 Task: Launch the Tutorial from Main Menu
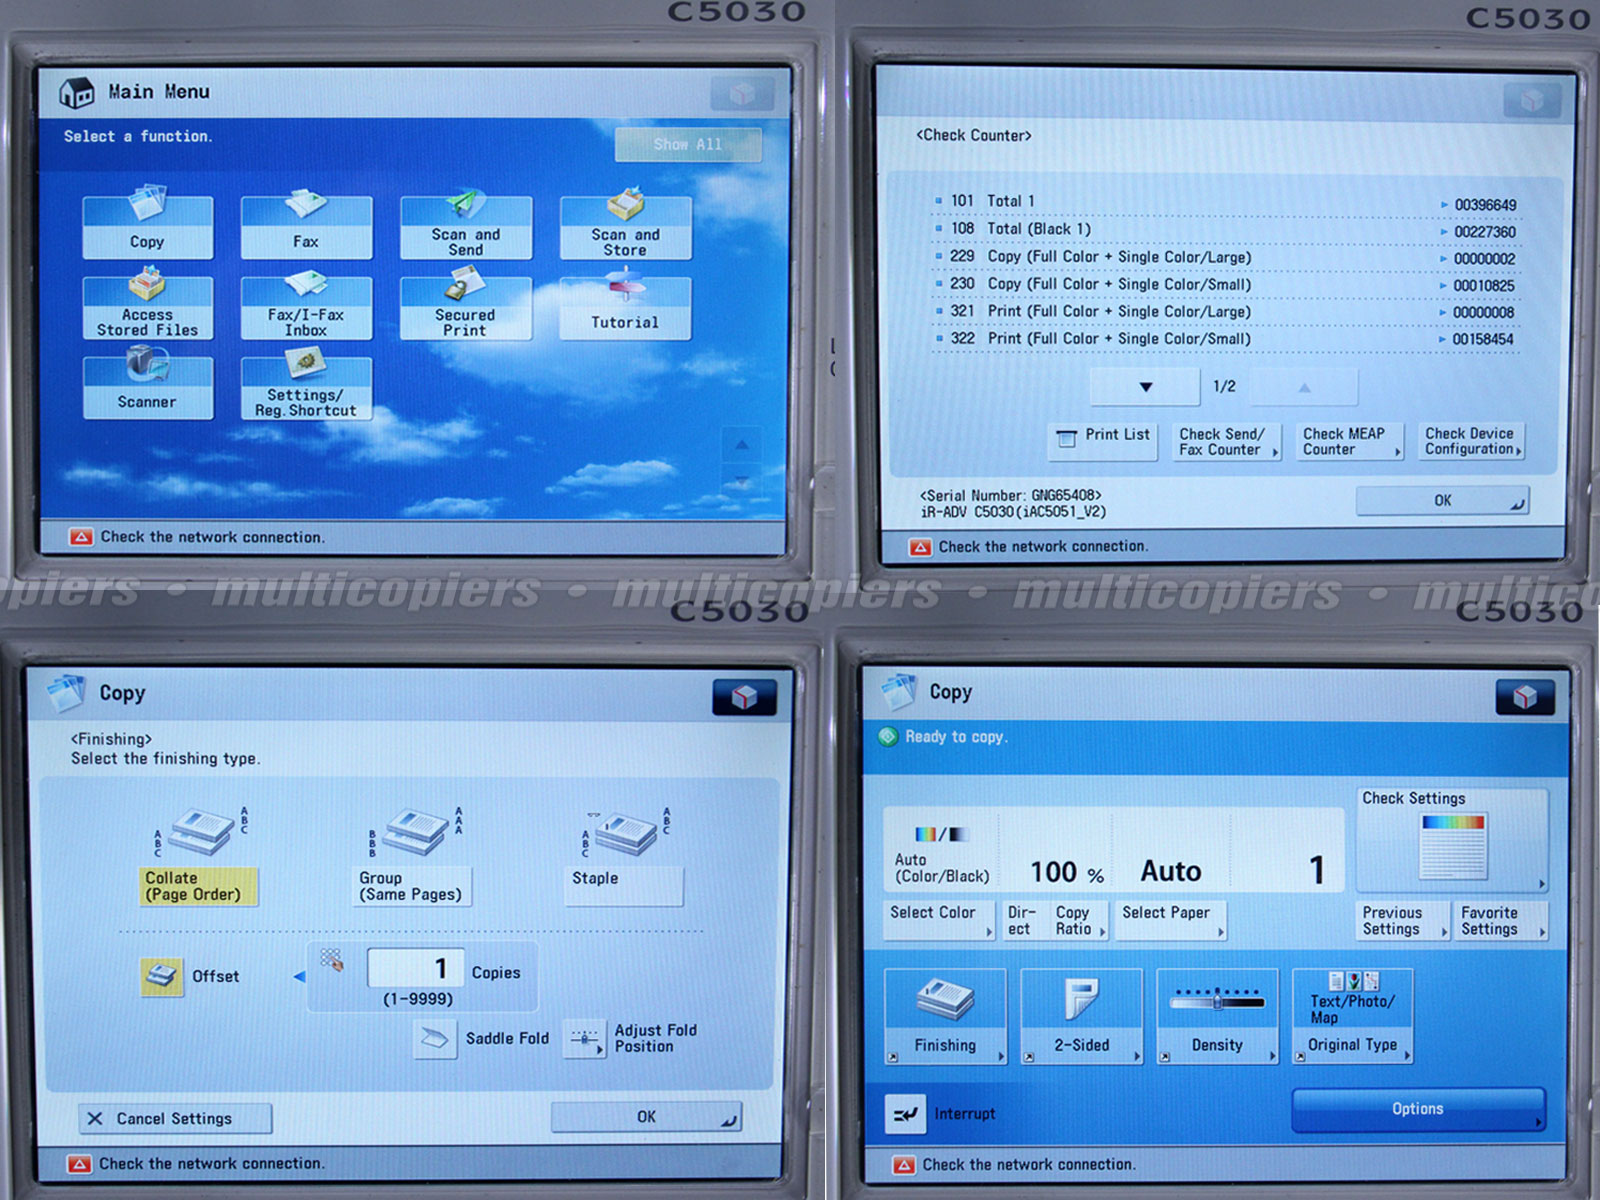click(625, 308)
